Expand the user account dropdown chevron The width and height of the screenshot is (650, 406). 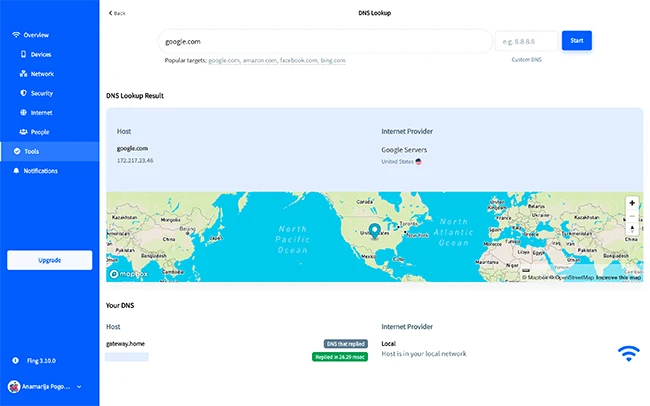pyautogui.click(x=80, y=387)
